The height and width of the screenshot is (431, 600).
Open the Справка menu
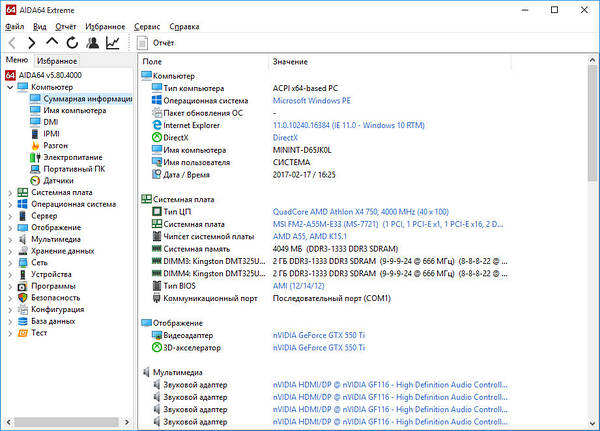pos(184,26)
